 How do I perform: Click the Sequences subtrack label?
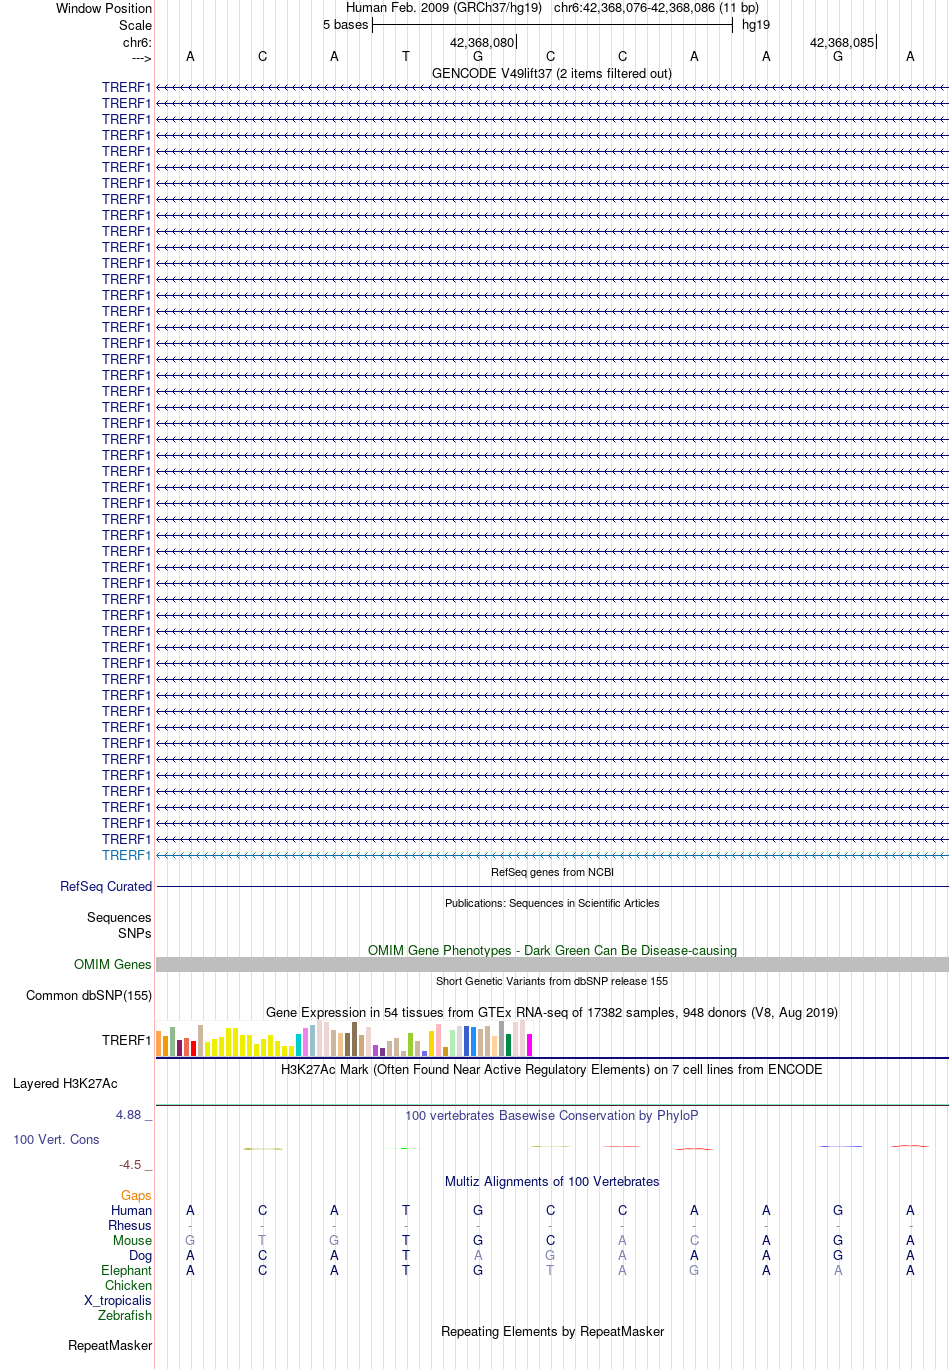click(x=119, y=917)
